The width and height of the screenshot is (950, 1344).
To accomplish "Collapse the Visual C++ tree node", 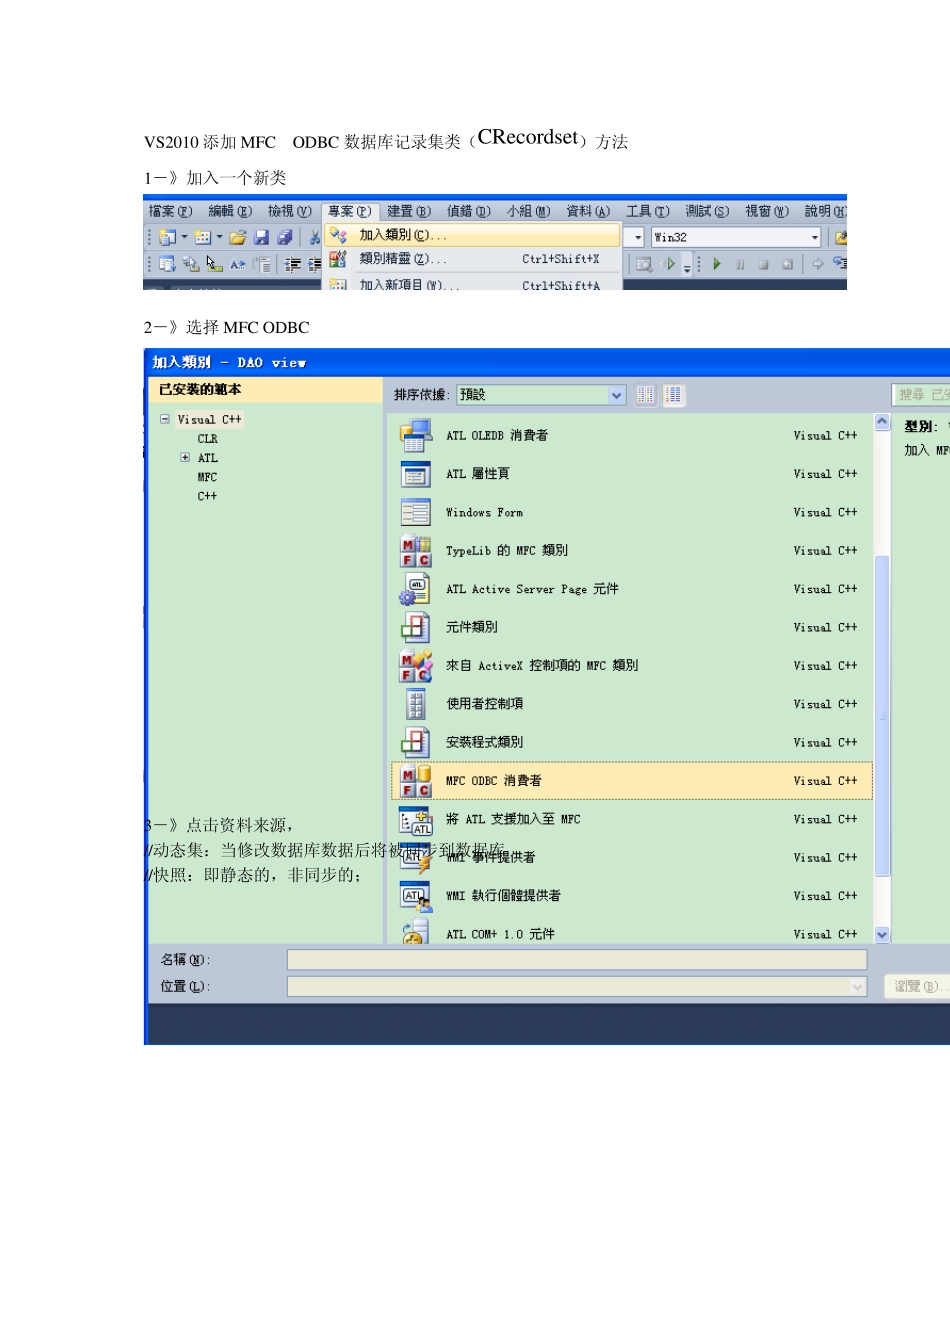I will point(165,419).
